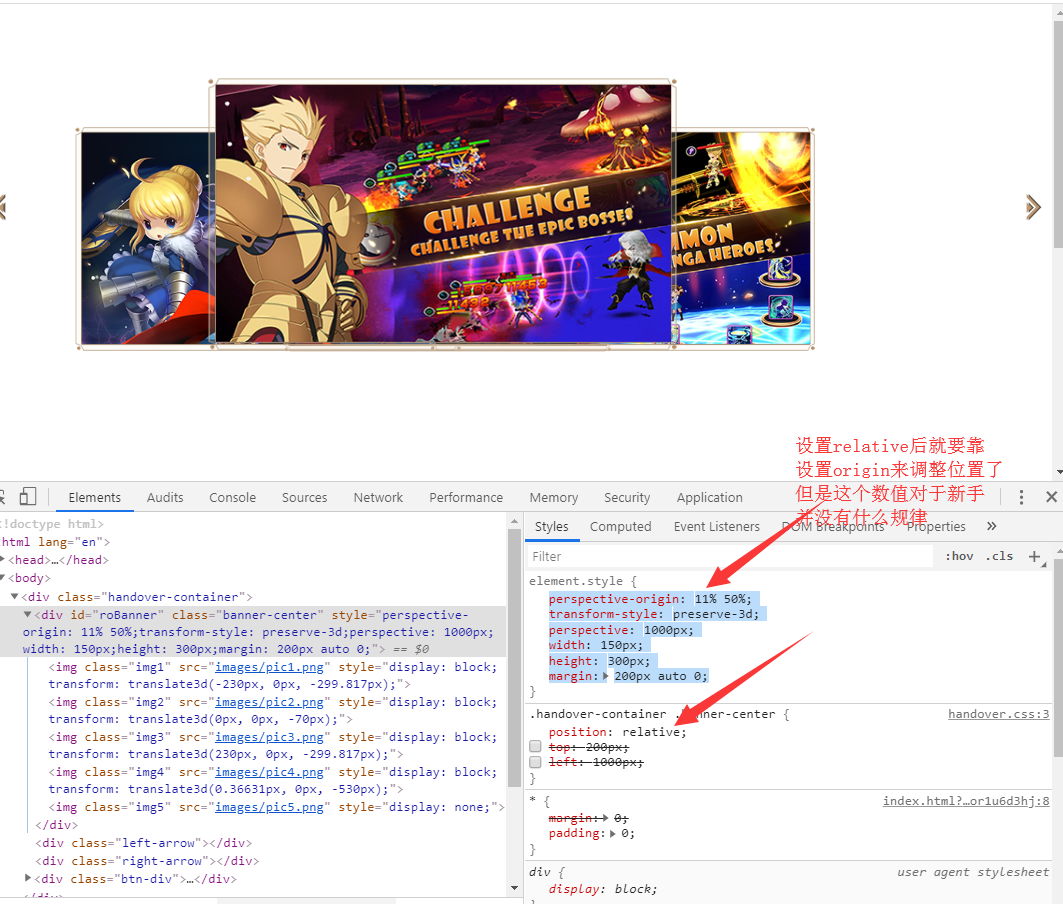1063x904 pixels.
Task: Open the Security tab
Action: (627, 497)
